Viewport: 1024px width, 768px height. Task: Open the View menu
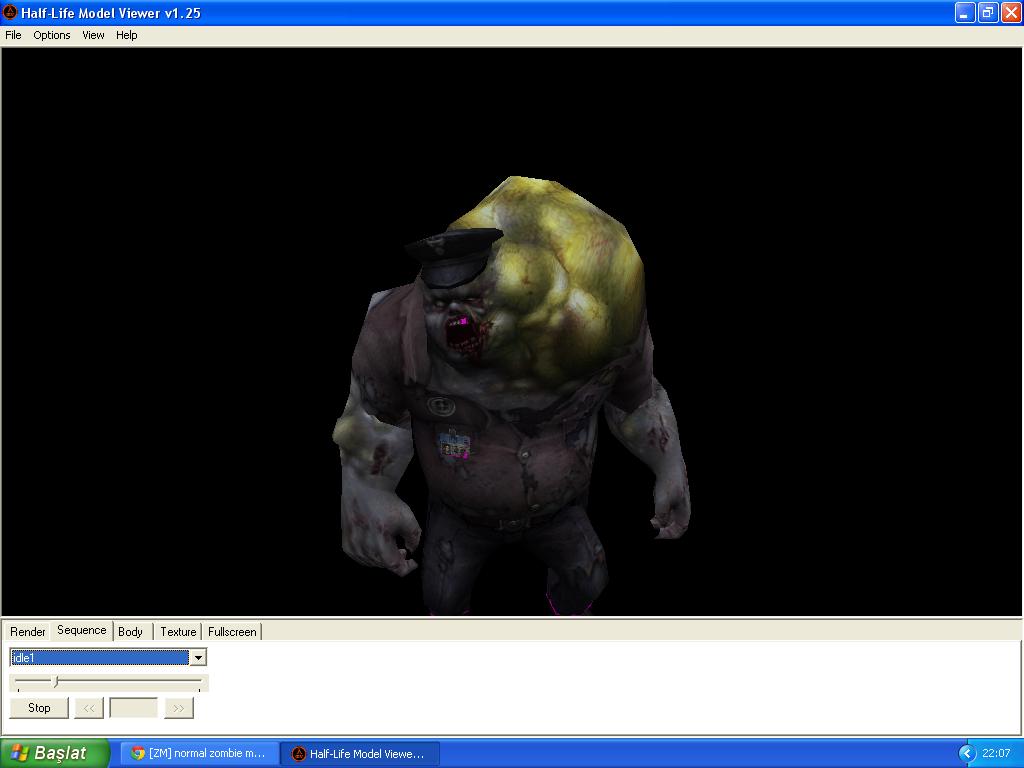coord(93,35)
